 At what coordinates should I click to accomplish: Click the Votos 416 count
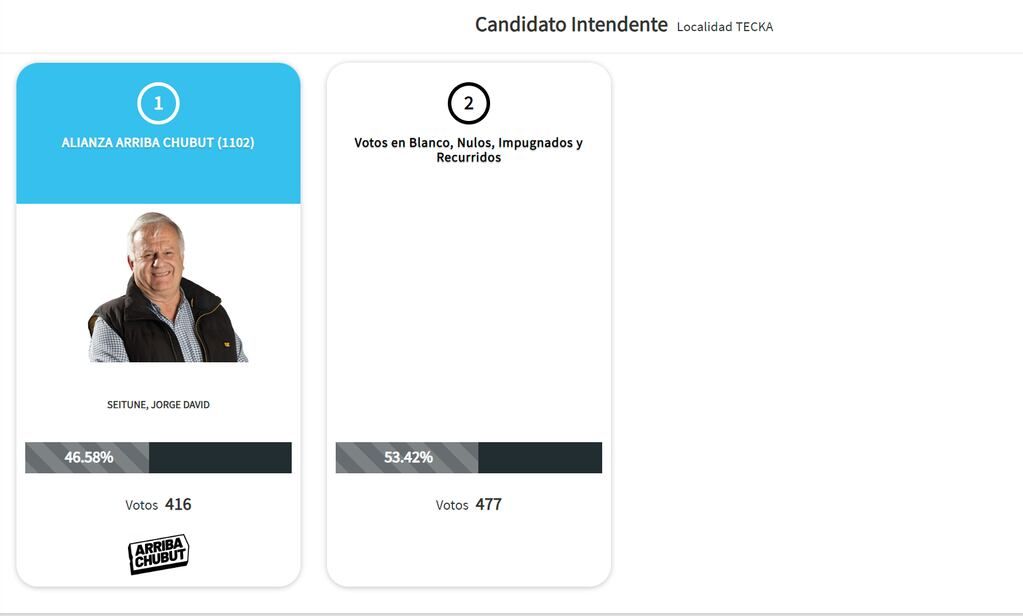(x=160, y=504)
